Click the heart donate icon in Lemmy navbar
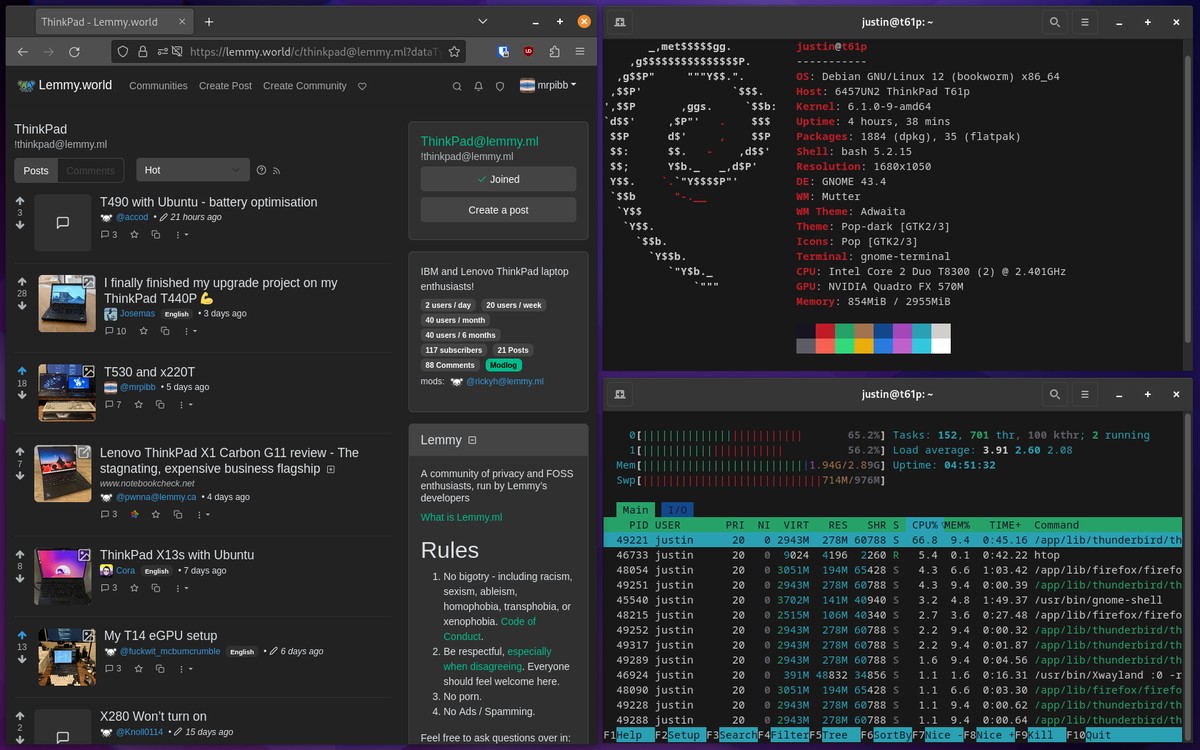Viewport: 1200px width, 750px height. tap(362, 86)
